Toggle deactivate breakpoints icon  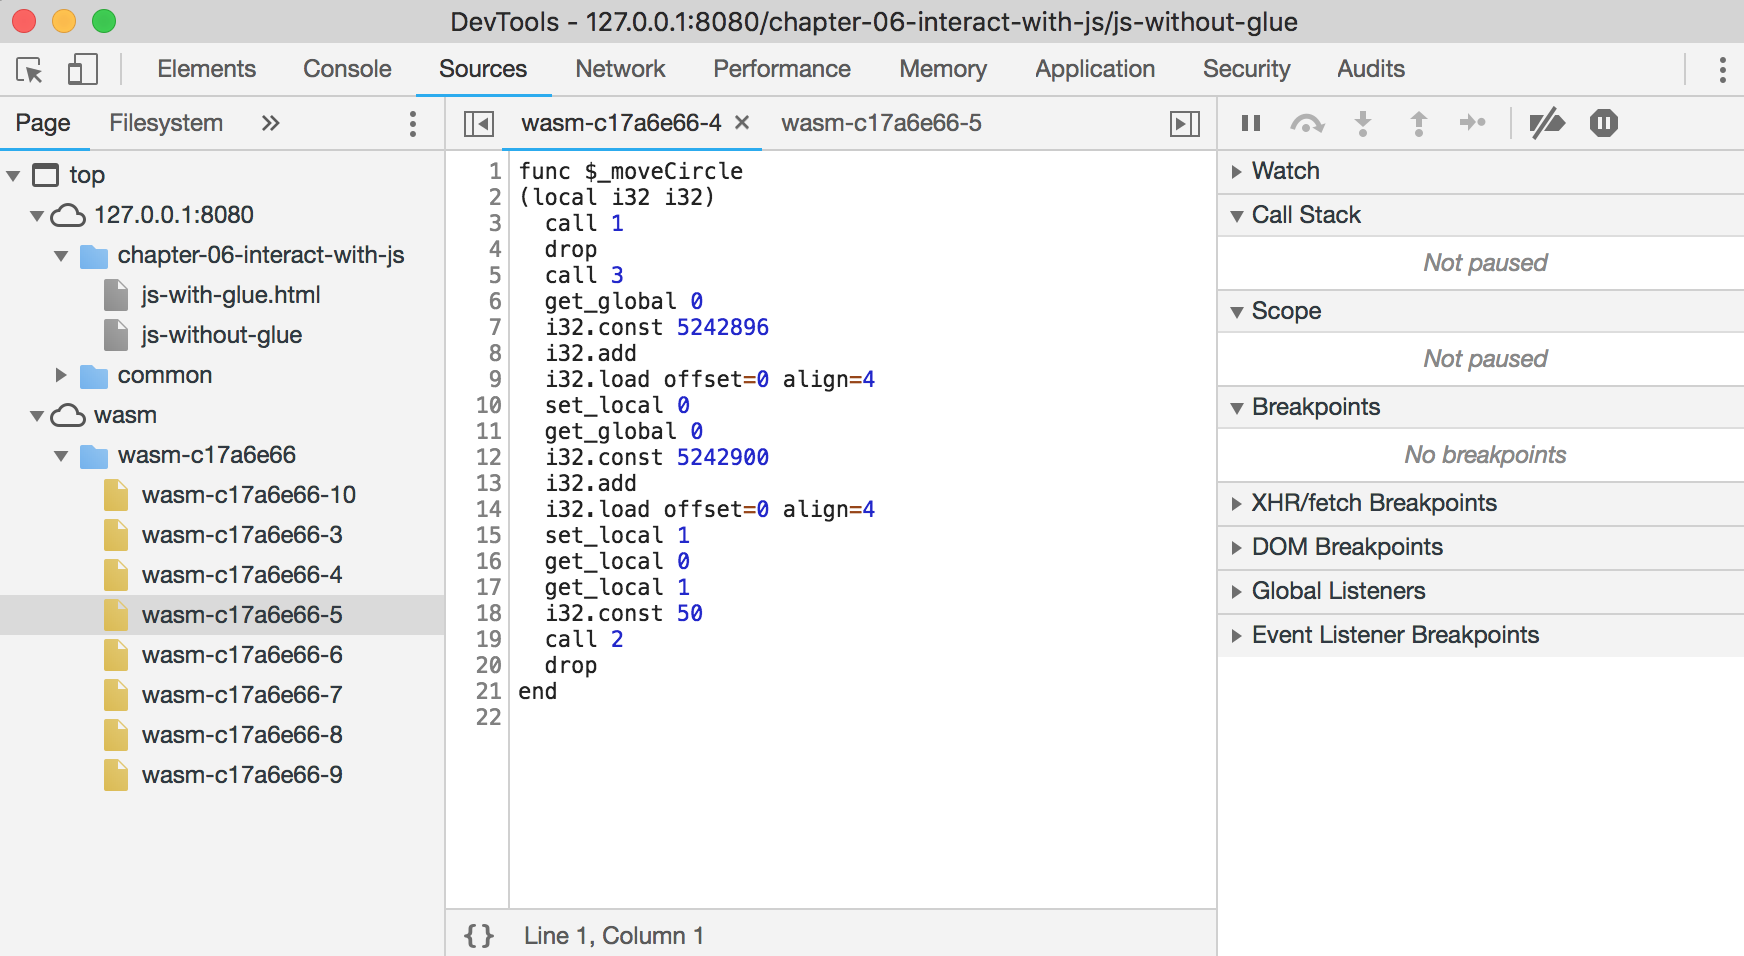coord(1546,123)
